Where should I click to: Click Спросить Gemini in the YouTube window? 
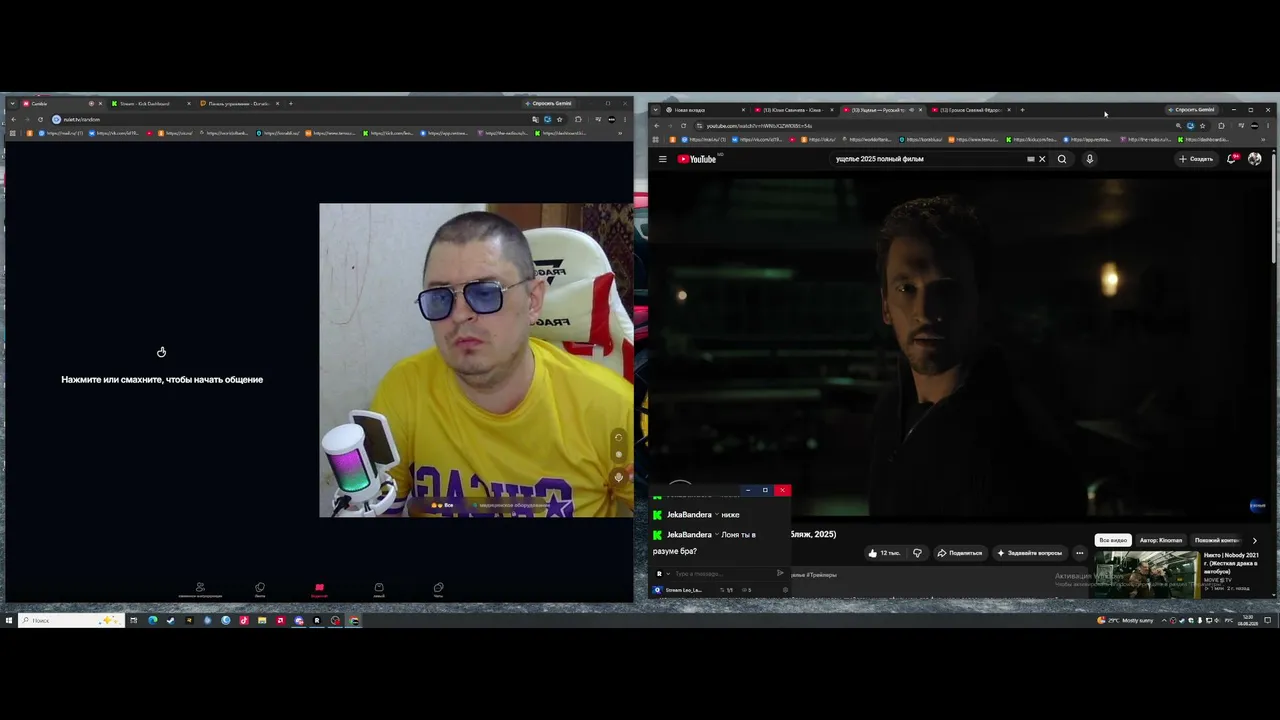tap(1191, 110)
